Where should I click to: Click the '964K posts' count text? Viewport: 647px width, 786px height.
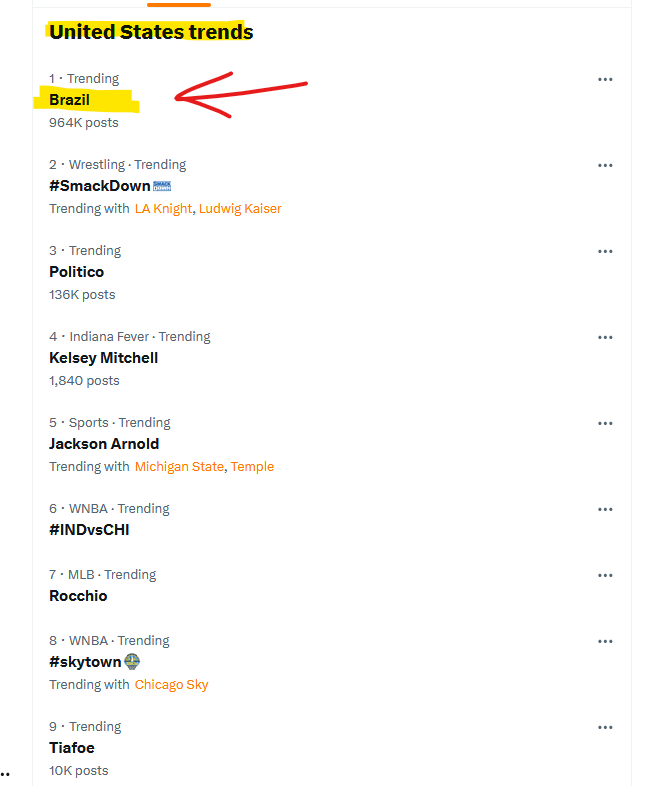84,123
